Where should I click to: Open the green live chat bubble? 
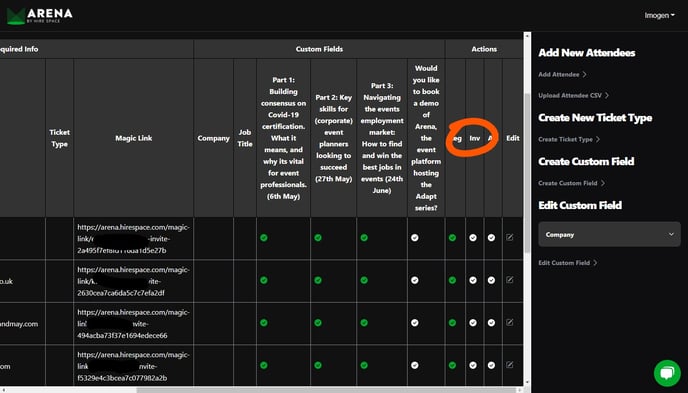click(x=667, y=373)
